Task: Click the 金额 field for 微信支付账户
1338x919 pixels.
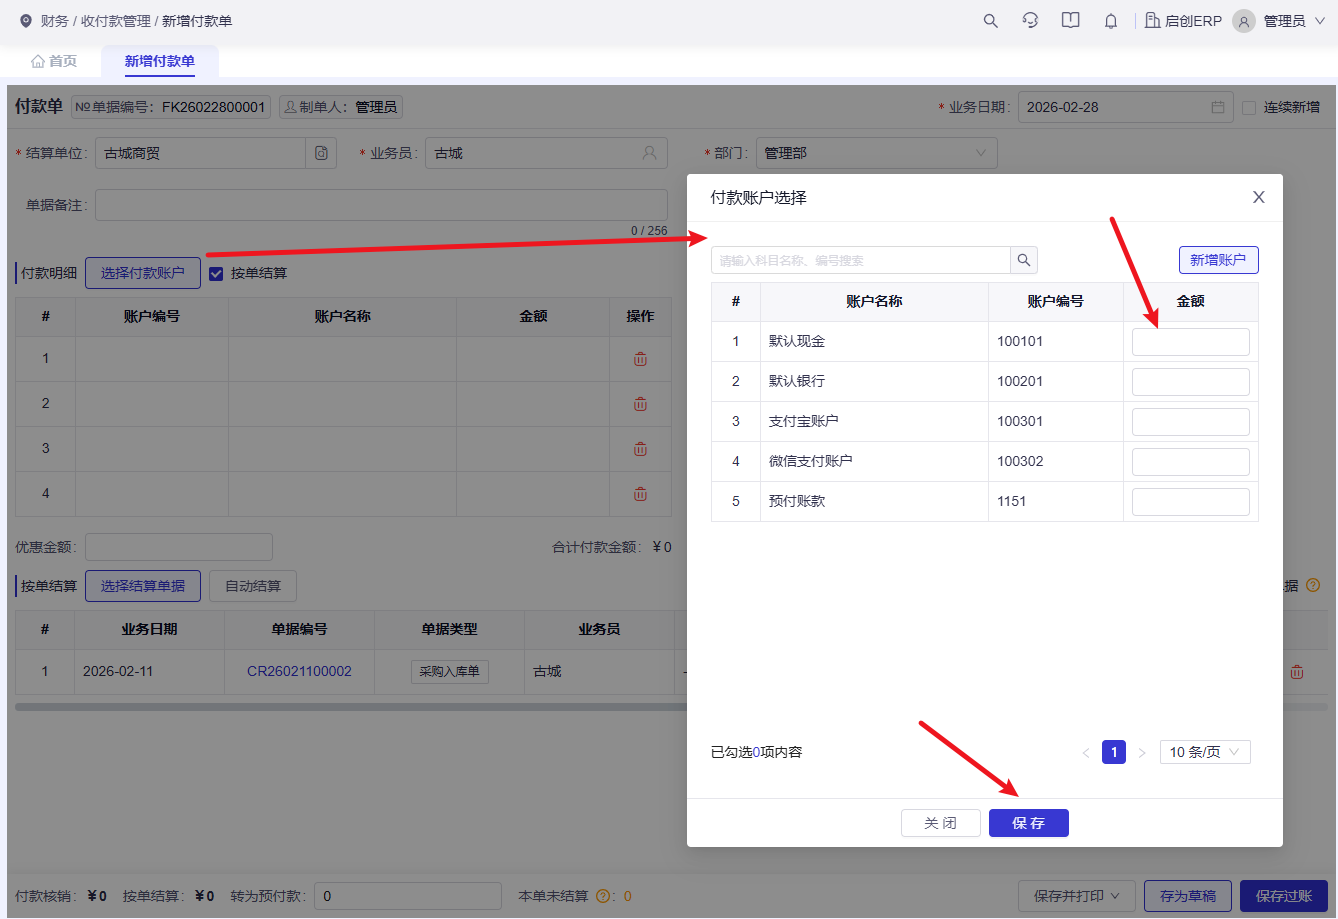Action: click(x=1191, y=462)
